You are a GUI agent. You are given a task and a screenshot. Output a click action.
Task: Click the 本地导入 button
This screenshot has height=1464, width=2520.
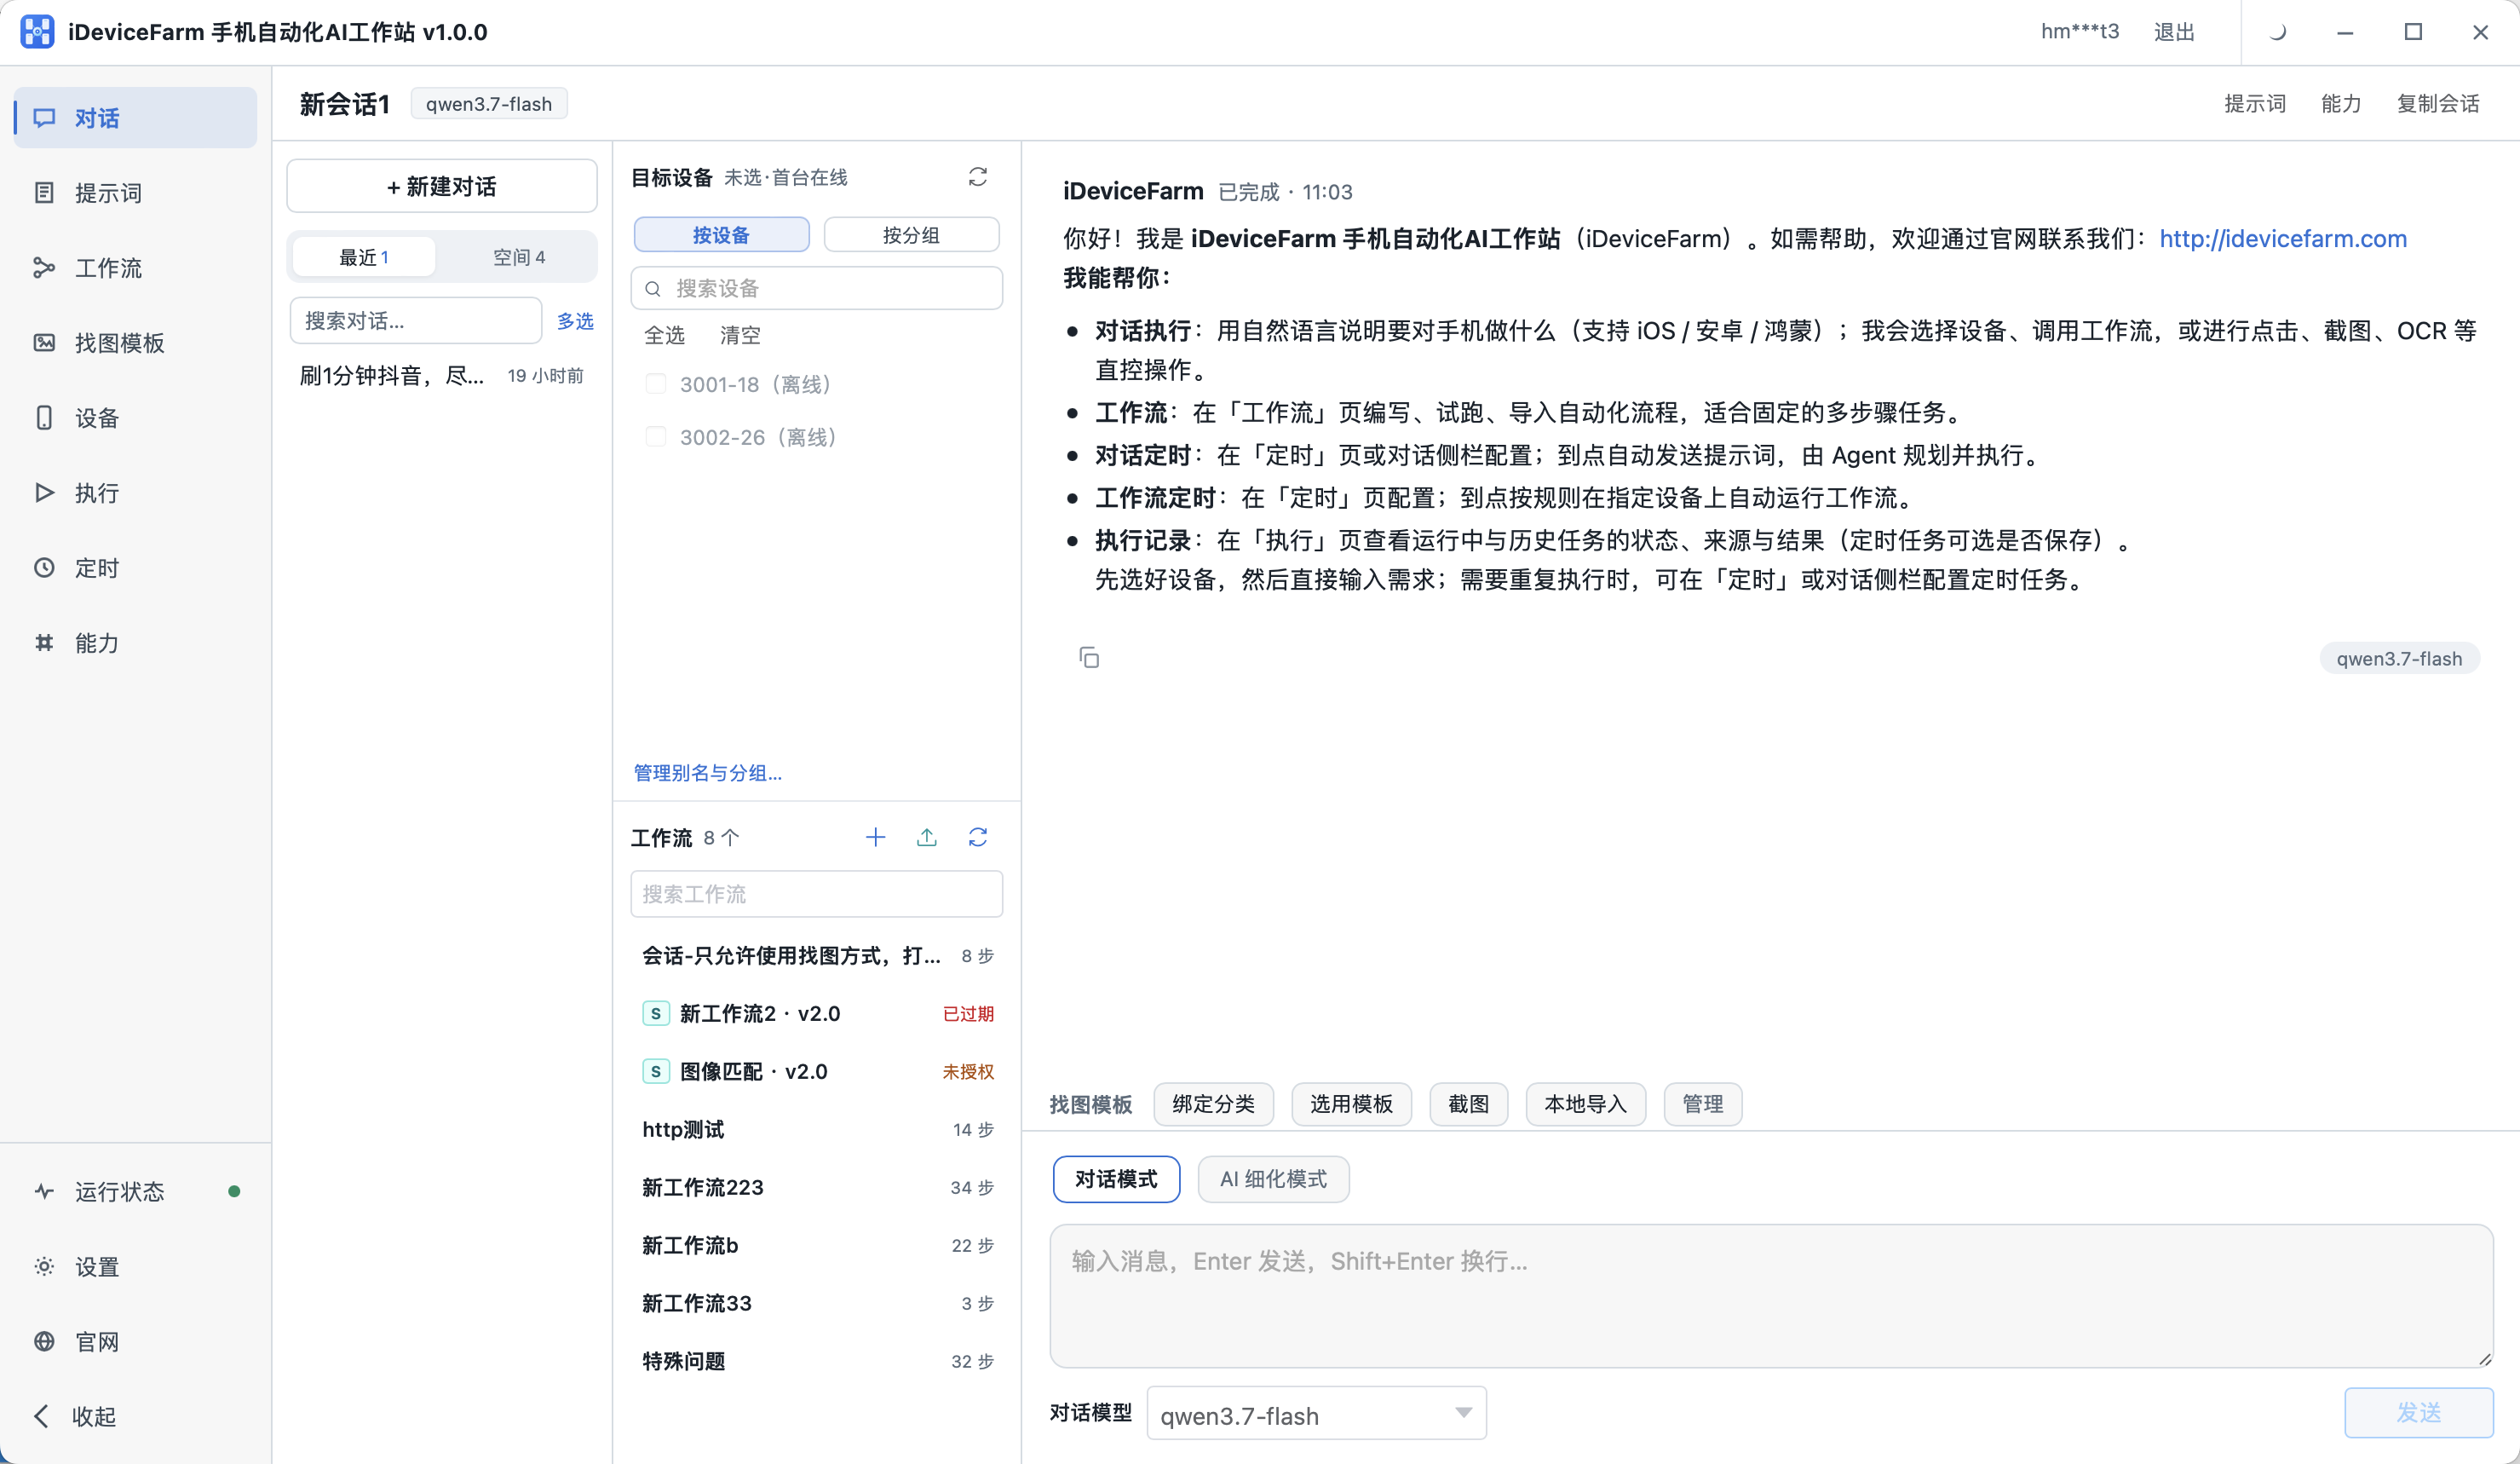point(1585,1104)
